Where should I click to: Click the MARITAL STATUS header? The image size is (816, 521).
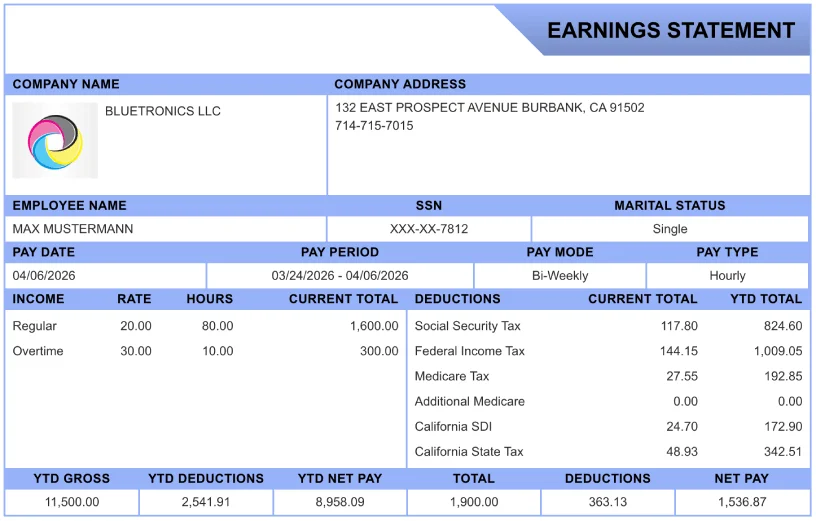coord(670,206)
